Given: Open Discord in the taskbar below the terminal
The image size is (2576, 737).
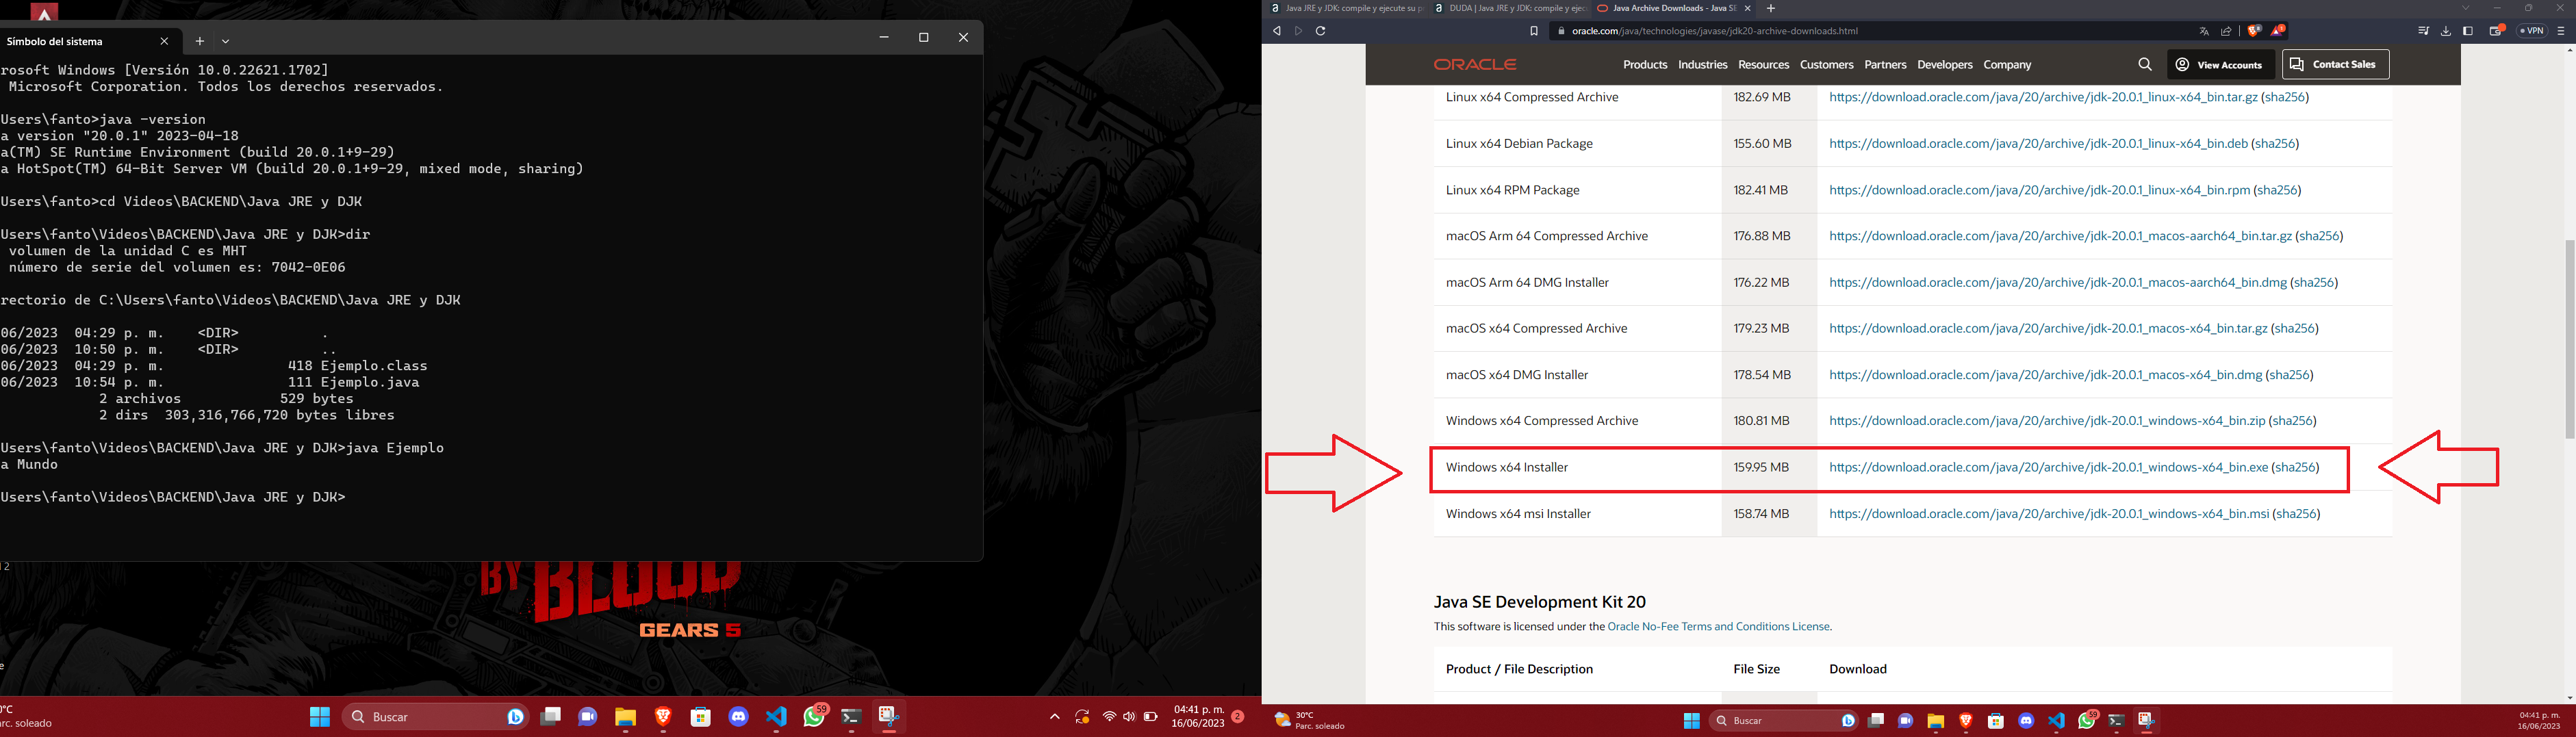Looking at the screenshot, I should [x=739, y=717].
